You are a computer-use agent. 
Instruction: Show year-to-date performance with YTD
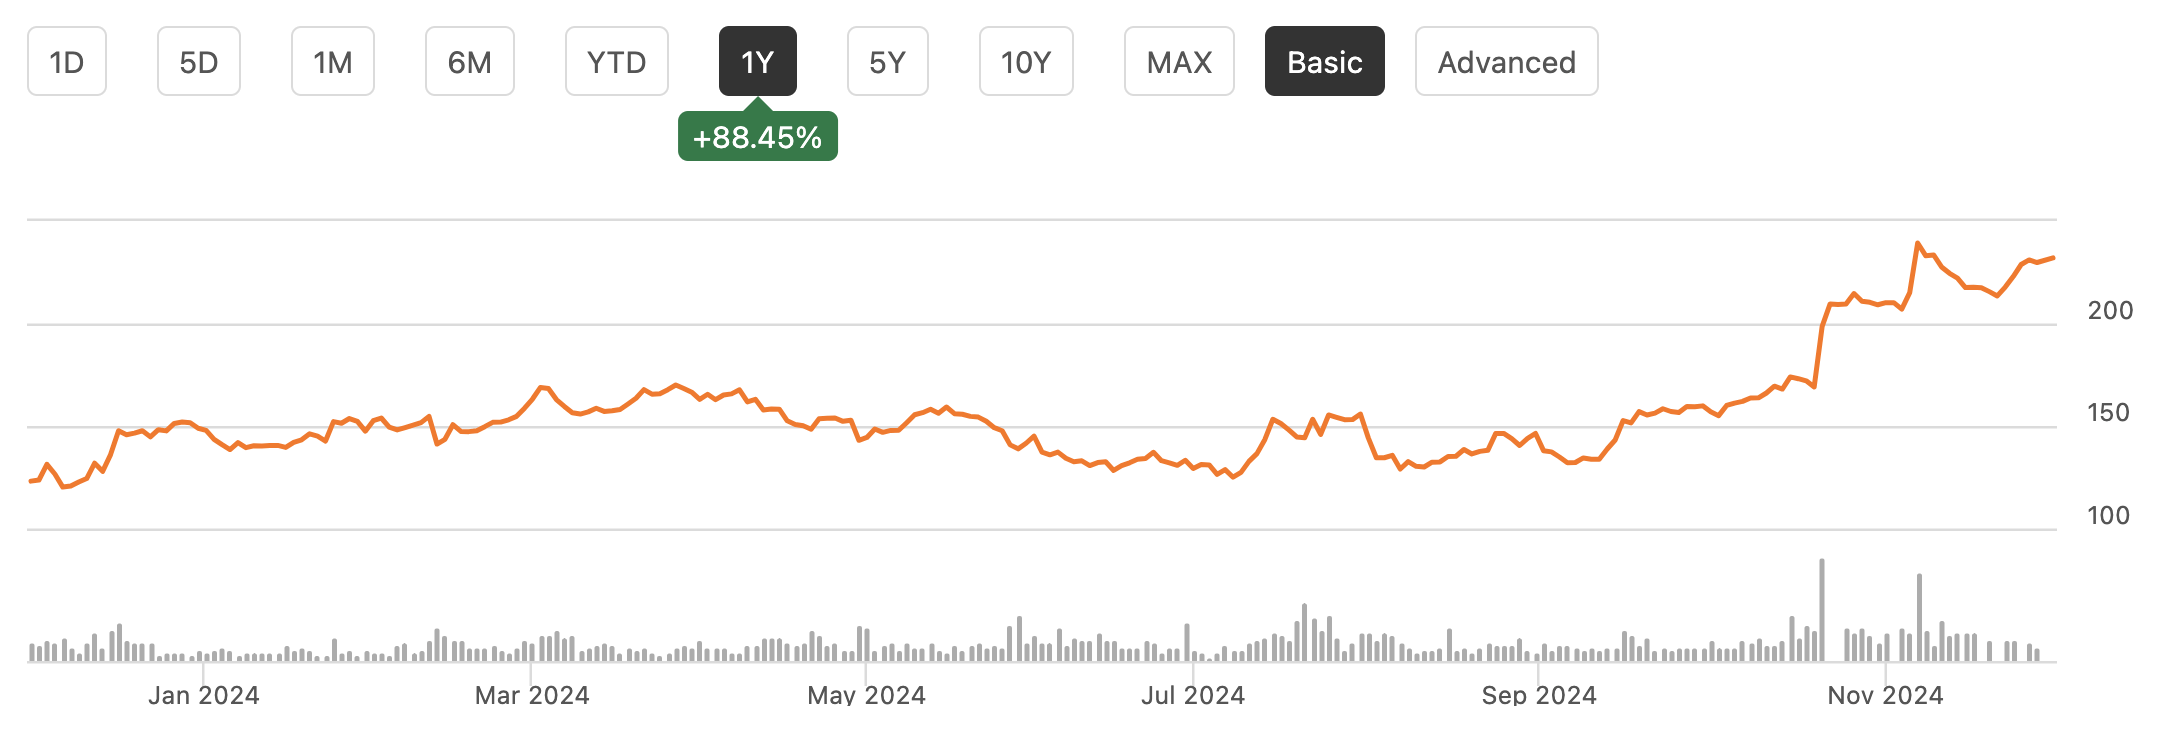[616, 62]
